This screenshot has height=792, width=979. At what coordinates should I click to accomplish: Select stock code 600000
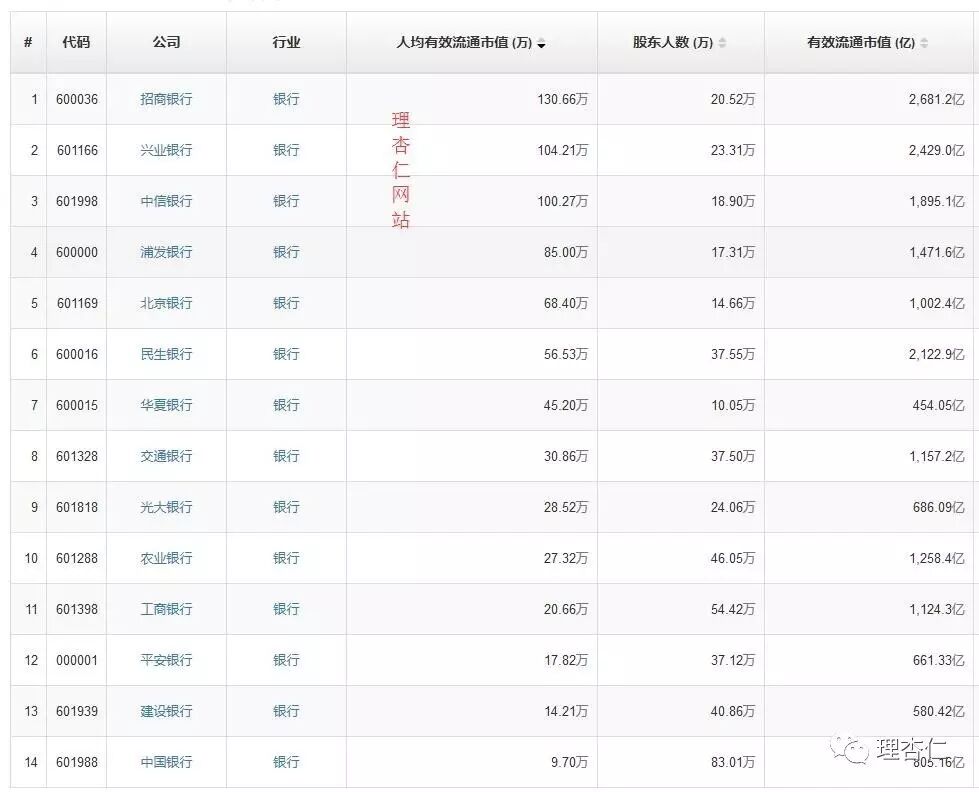pyautogui.click(x=77, y=252)
